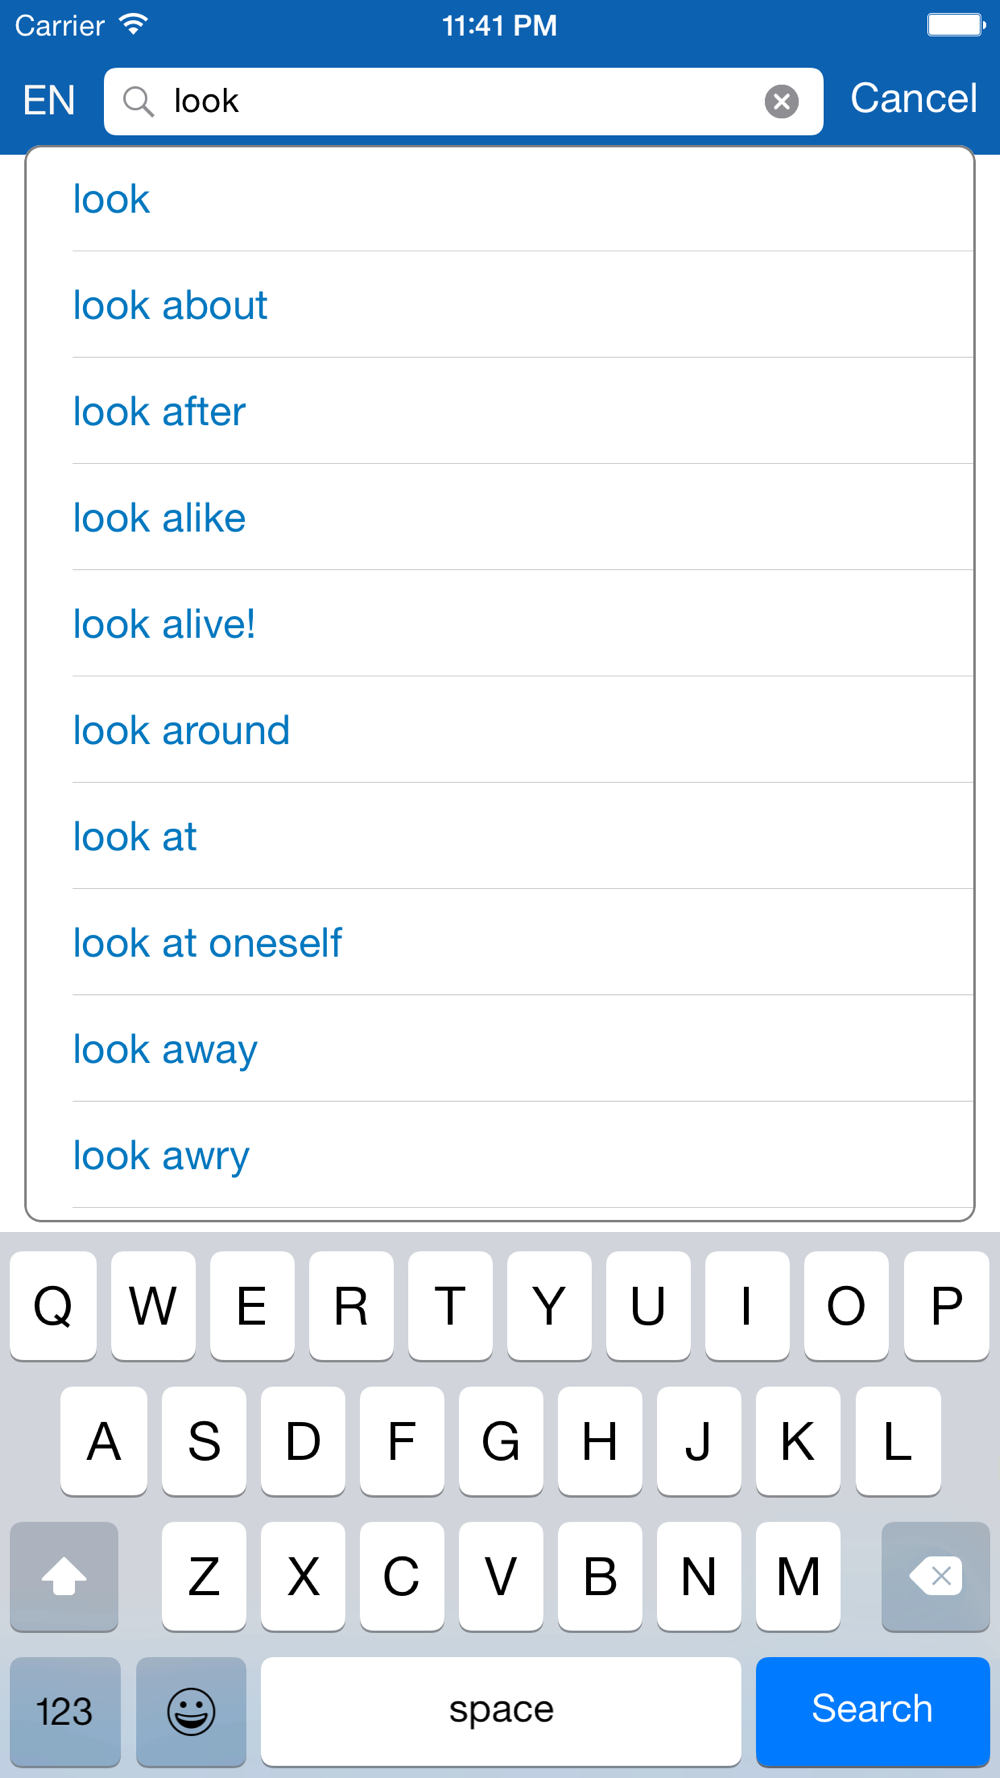Choose "look after" from suggestions
1000x1778 pixels.
tap(159, 411)
